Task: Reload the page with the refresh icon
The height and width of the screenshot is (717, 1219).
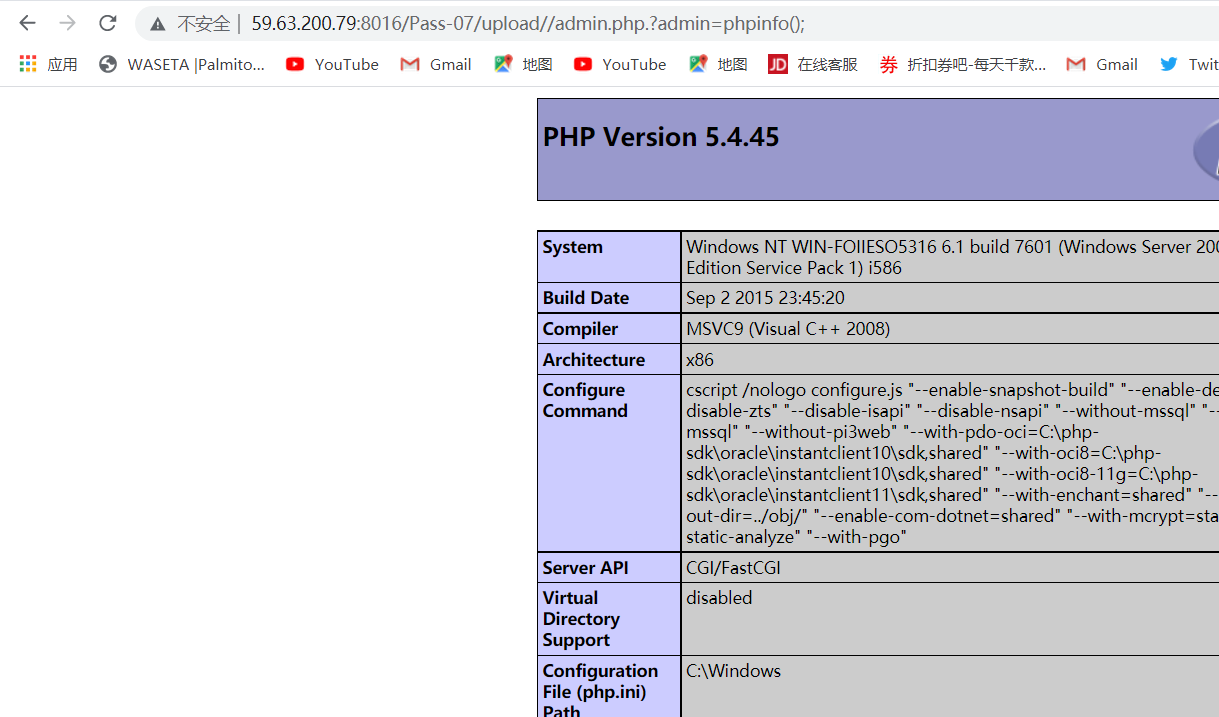Action: point(108,23)
